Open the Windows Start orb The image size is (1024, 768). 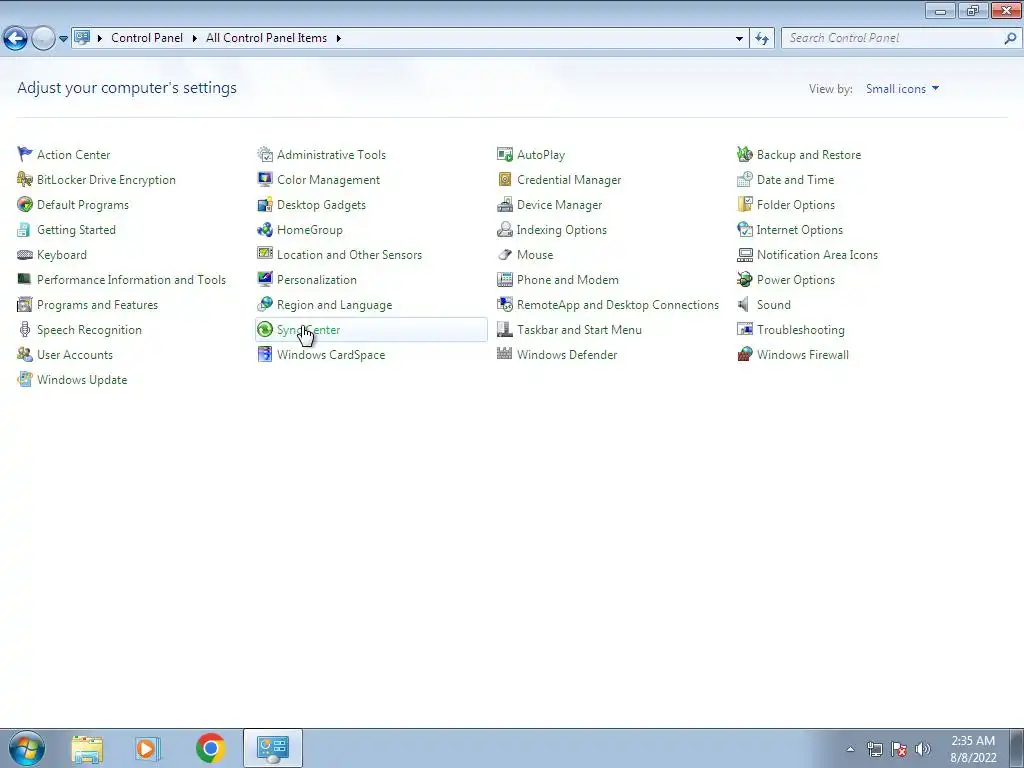click(x=27, y=748)
